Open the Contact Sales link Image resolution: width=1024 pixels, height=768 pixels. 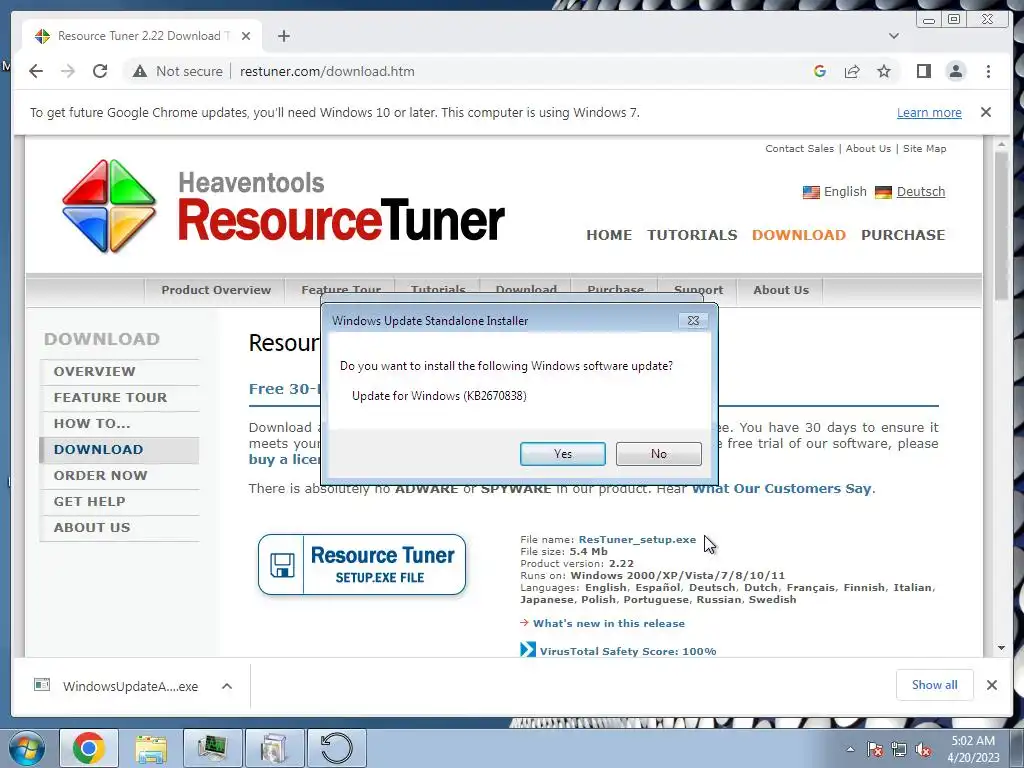799,148
